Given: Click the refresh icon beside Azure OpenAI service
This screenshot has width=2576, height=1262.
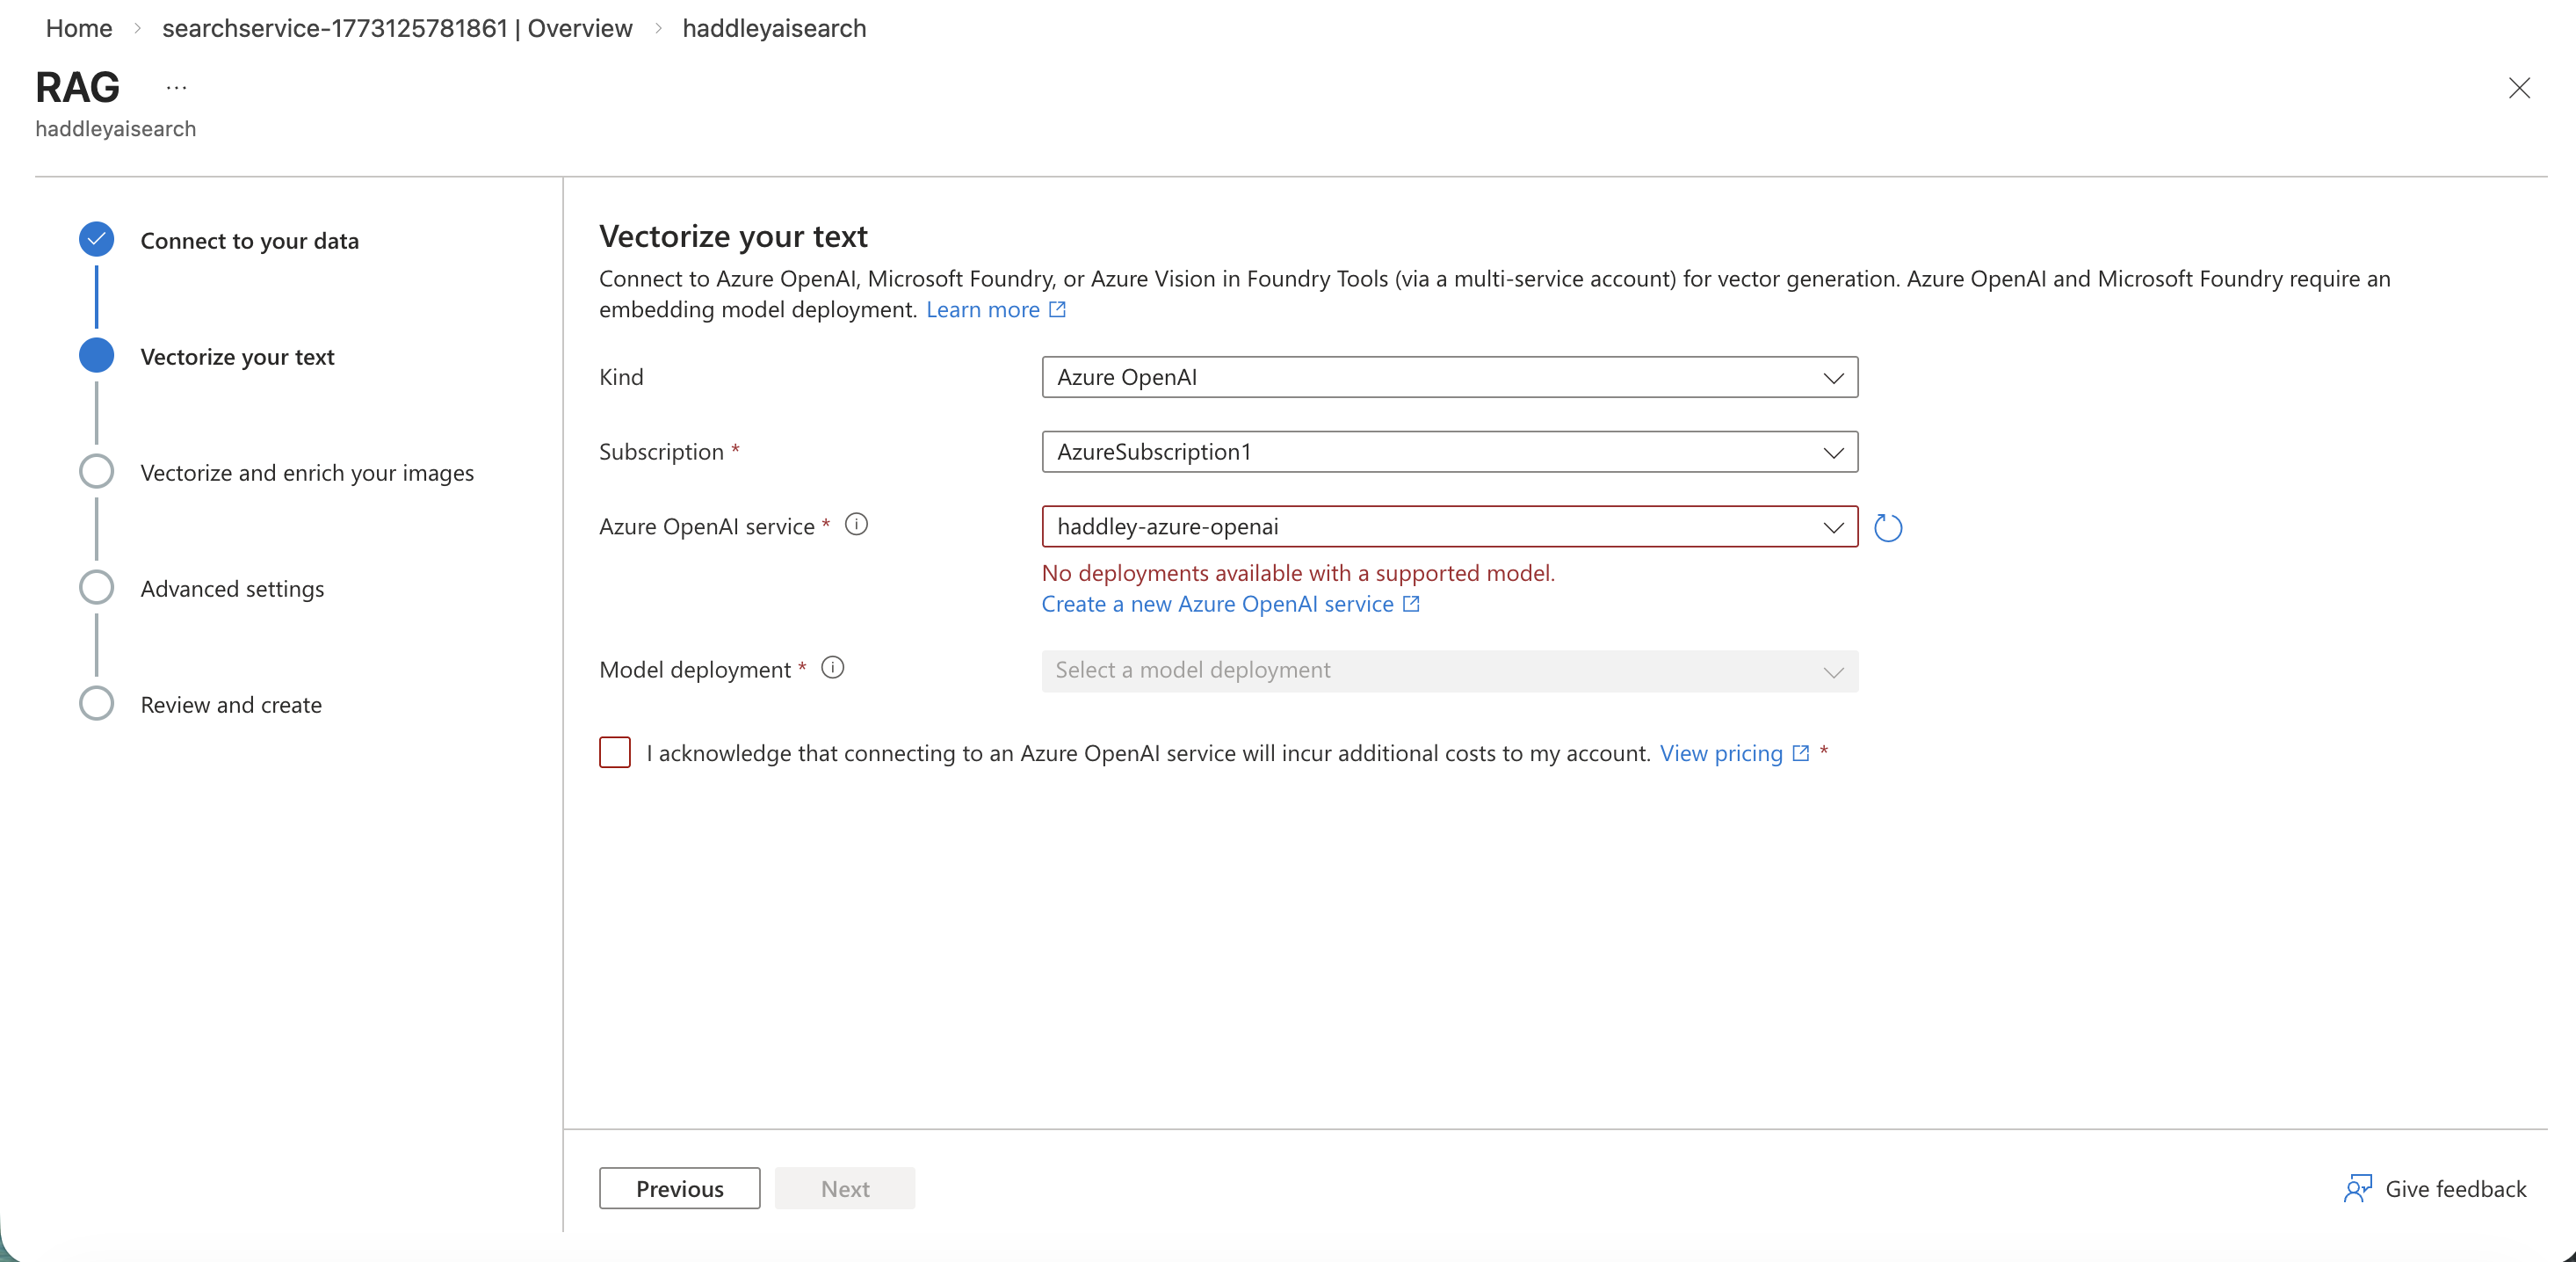Looking at the screenshot, I should pos(1888,528).
